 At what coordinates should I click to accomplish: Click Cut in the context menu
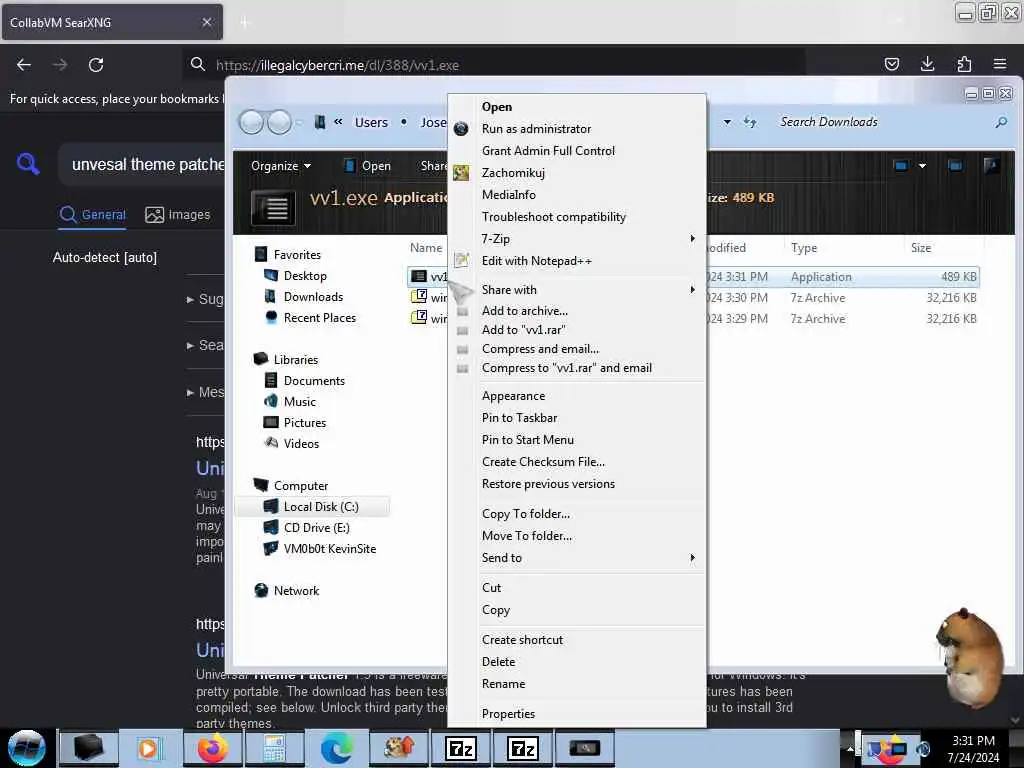click(491, 588)
